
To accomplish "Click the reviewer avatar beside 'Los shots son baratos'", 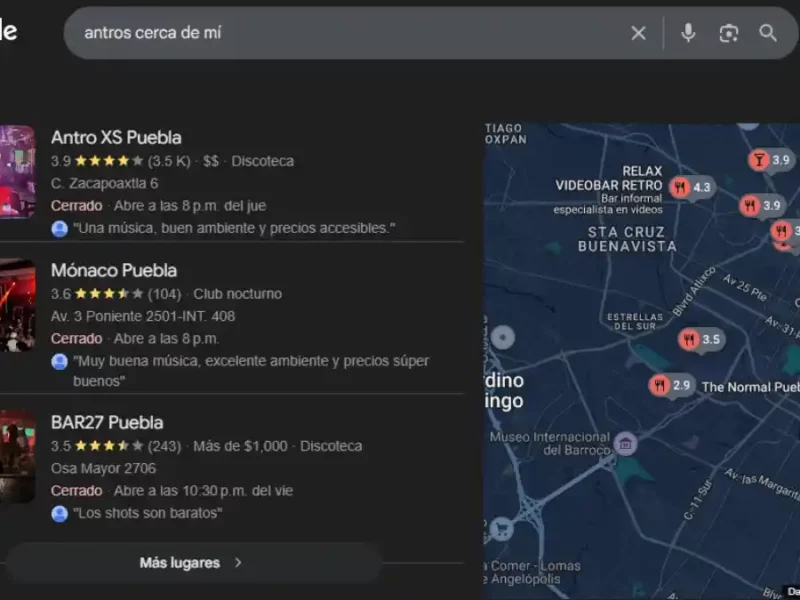I will [60, 513].
